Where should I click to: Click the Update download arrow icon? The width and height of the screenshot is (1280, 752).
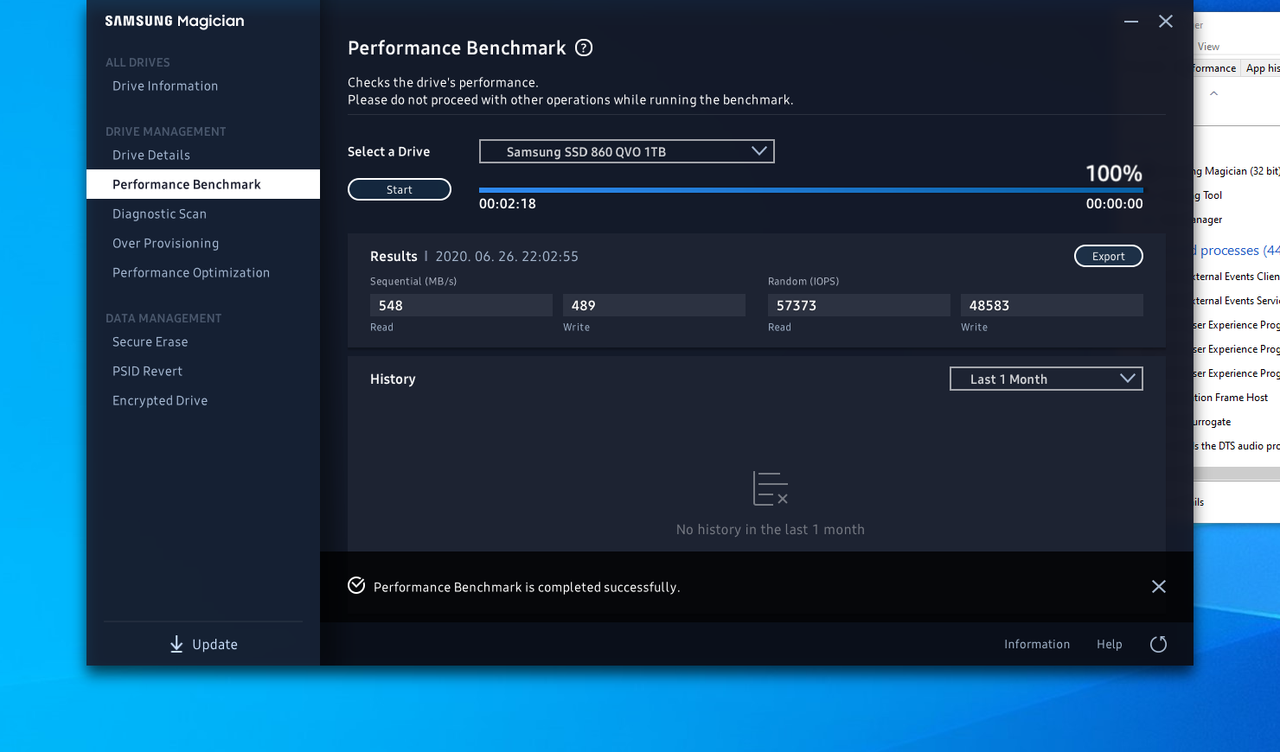[x=176, y=644]
